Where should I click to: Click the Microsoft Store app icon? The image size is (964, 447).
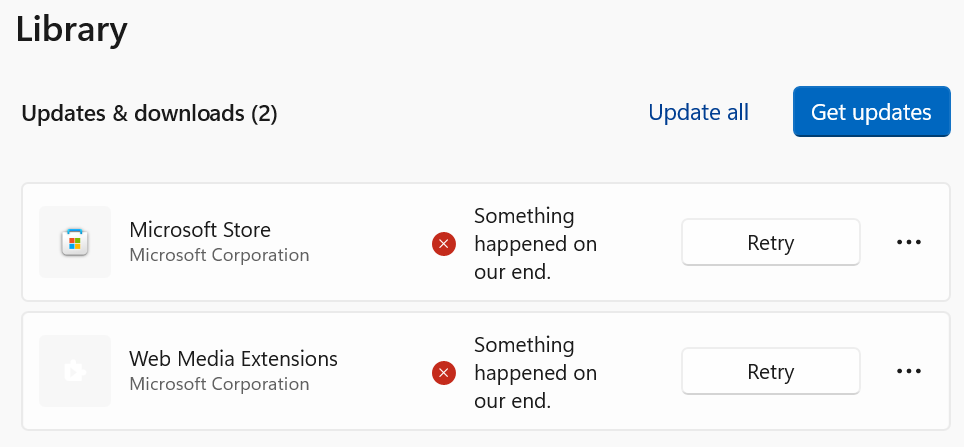(x=74, y=242)
